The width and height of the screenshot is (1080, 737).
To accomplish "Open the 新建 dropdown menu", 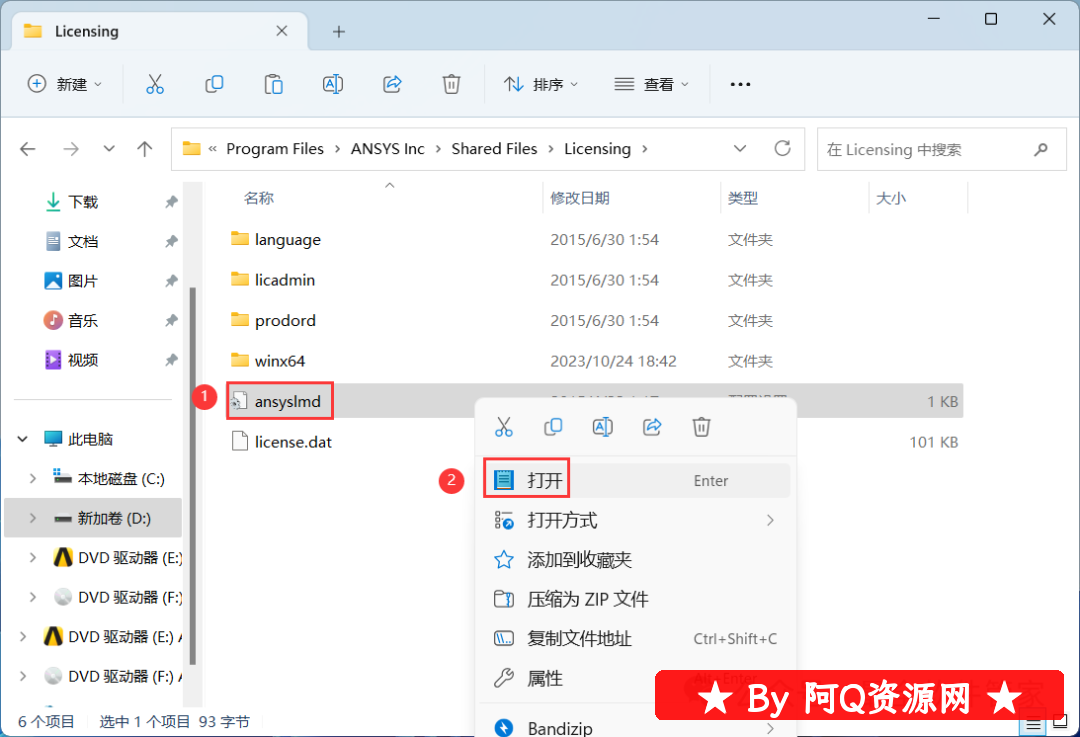I will pos(65,84).
